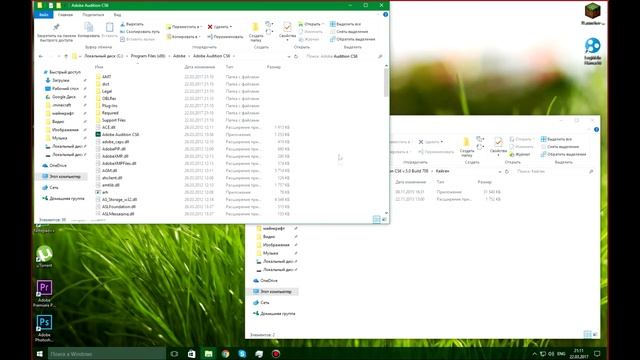Switch to Поделиться tab in Audition window

(x=93, y=15)
